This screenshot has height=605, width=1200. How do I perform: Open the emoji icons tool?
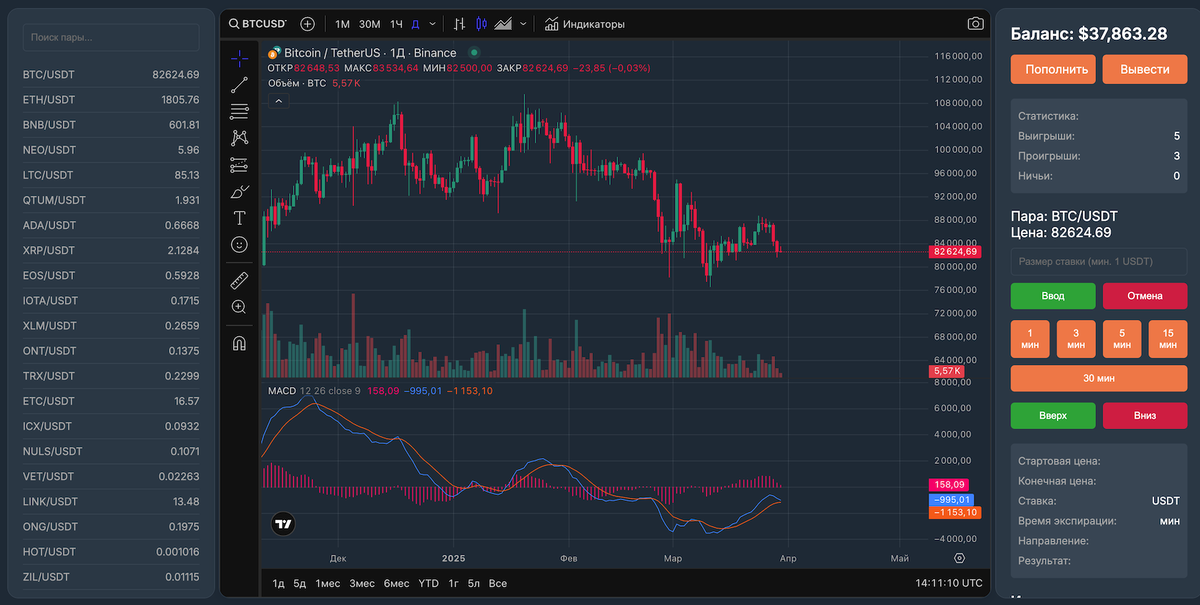pos(239,244)
